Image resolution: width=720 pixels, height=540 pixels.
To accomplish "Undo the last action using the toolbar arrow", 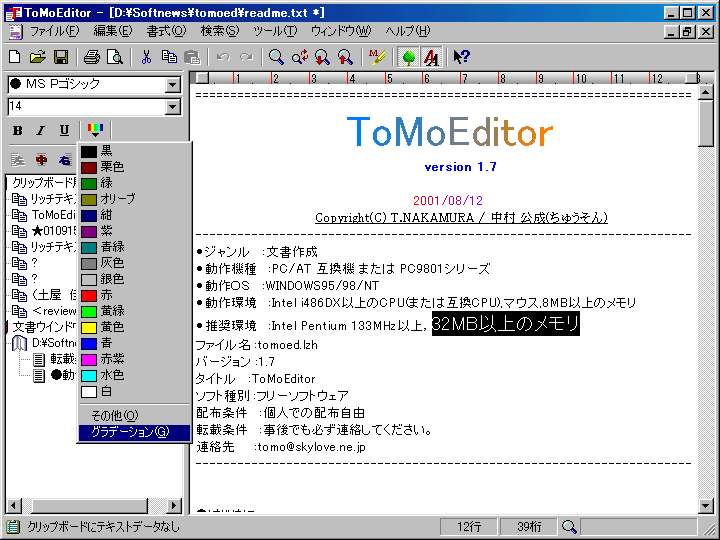I will click(223, 57).
